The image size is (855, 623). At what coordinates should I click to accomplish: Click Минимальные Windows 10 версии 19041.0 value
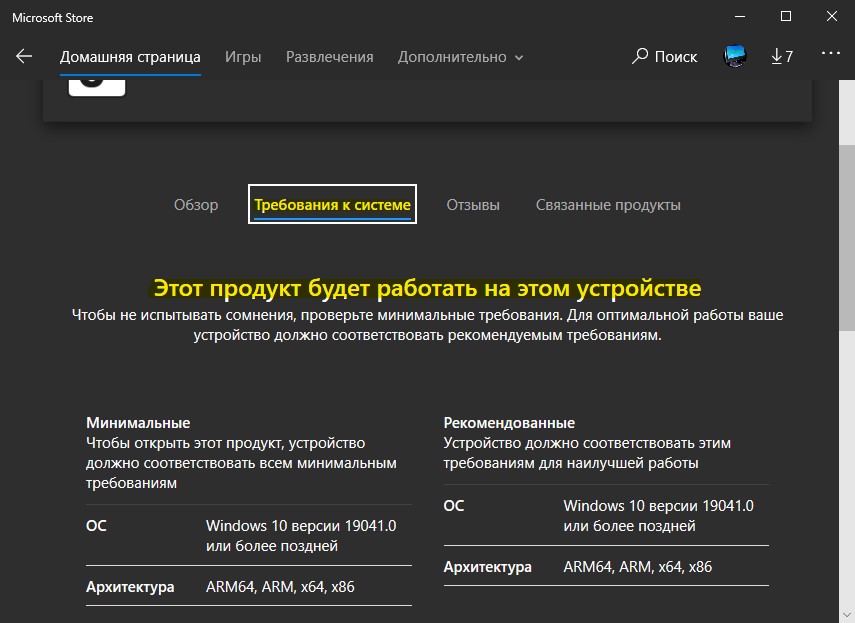[x=301, y=536]
